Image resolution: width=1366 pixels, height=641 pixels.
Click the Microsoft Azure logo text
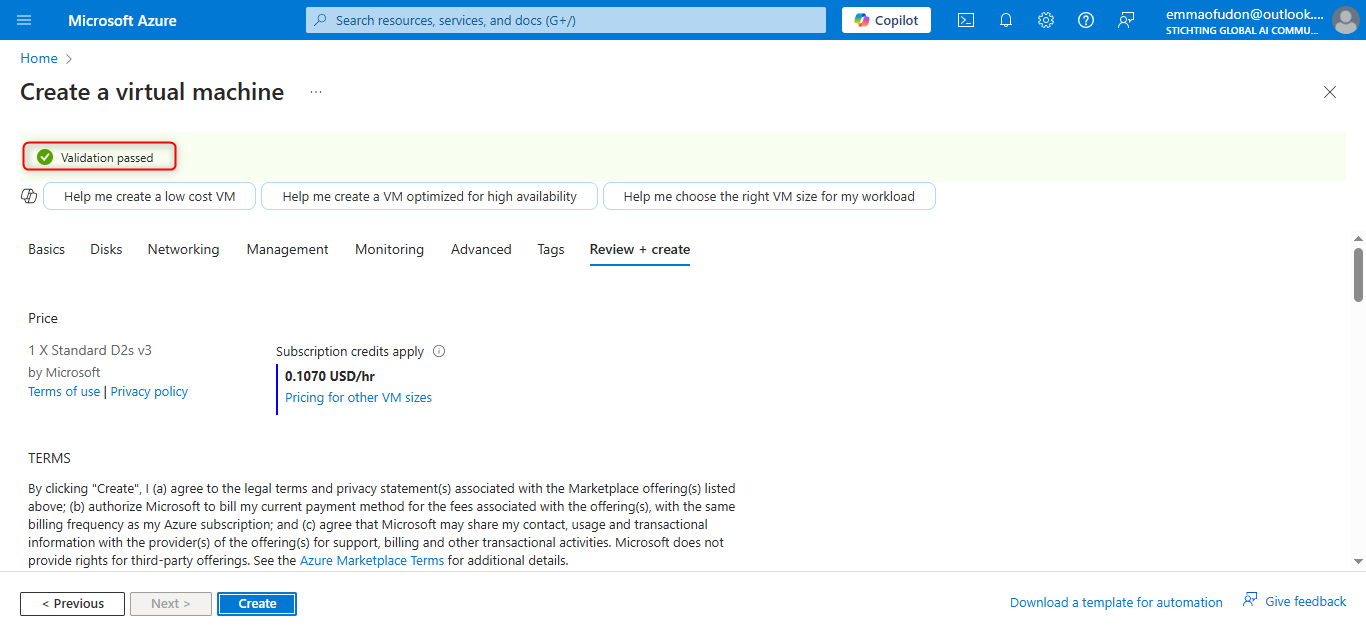(122, 20)
